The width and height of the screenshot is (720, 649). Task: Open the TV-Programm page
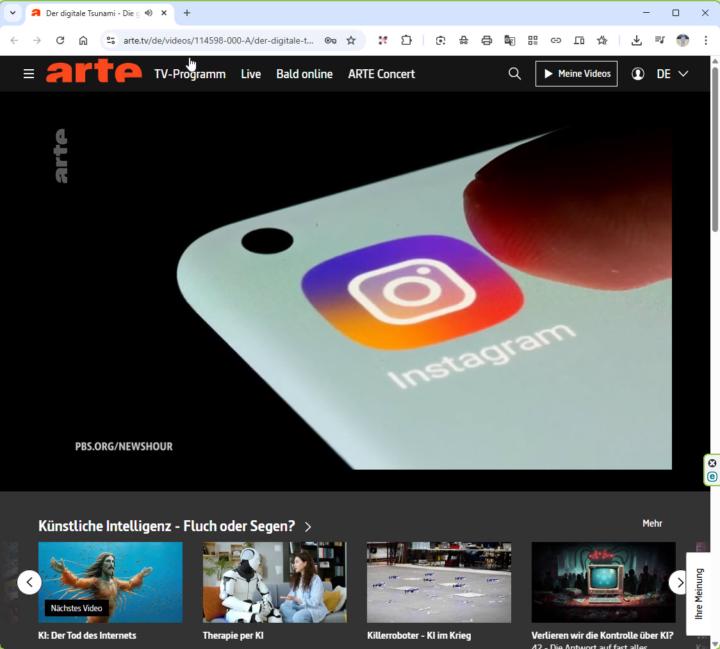click(190, 74)
